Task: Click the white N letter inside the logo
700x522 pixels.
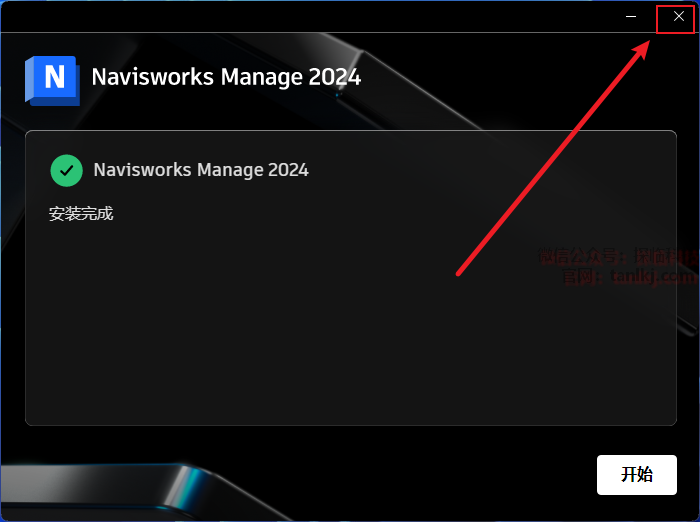Action: point(55,77)
